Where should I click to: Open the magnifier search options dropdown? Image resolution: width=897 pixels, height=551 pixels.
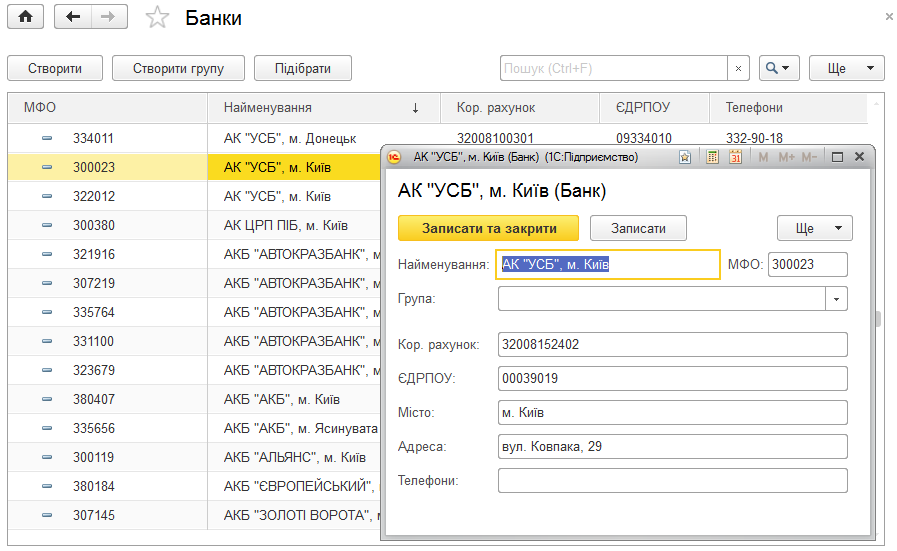click(x=779, y=69)
